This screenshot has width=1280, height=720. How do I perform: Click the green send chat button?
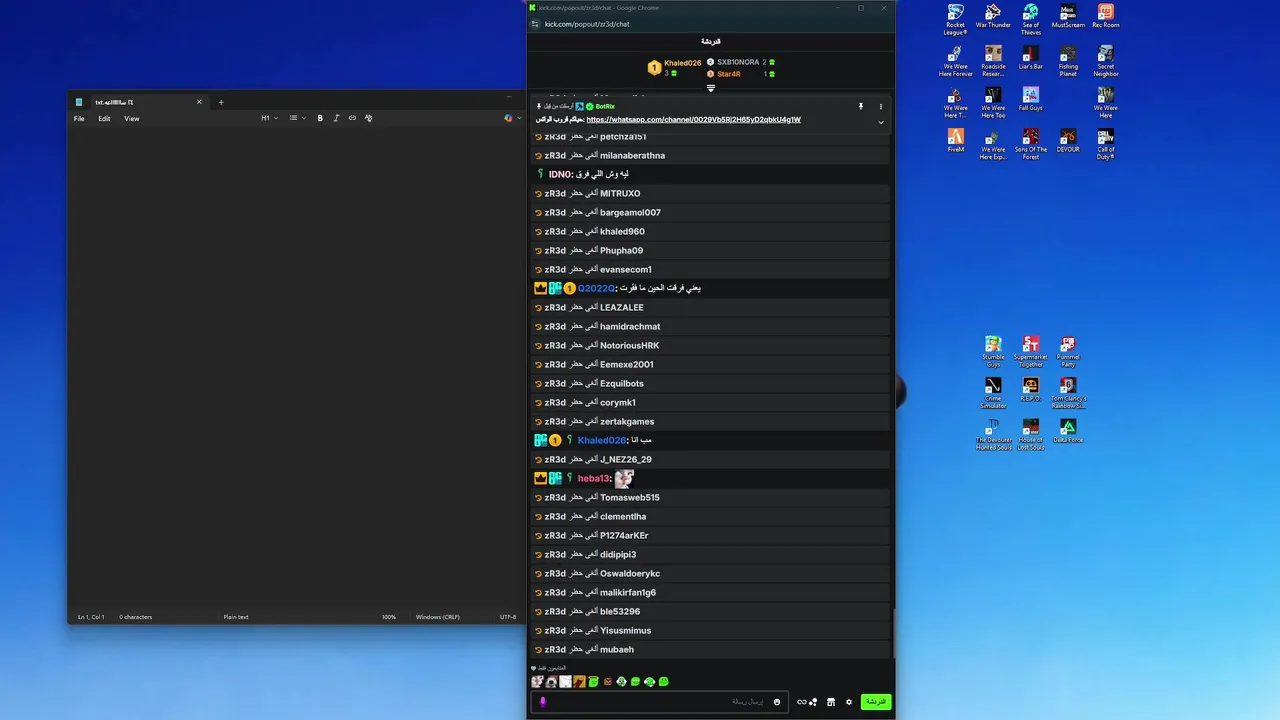pos(875,702)
